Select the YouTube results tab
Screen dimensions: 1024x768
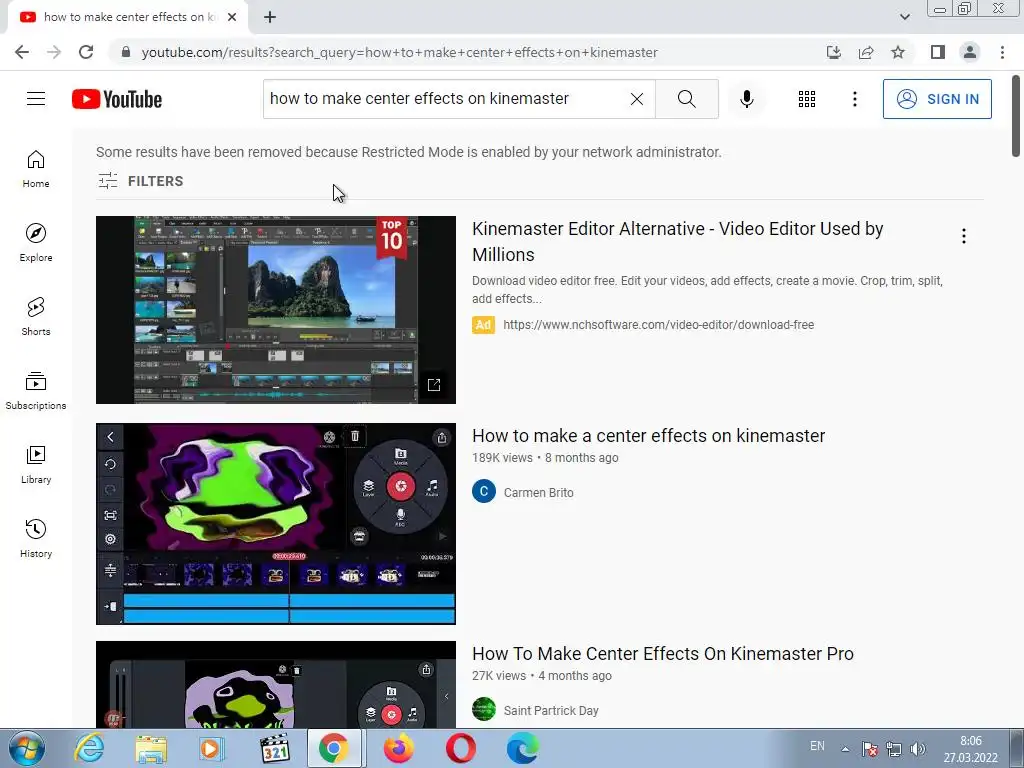point(128,17)
